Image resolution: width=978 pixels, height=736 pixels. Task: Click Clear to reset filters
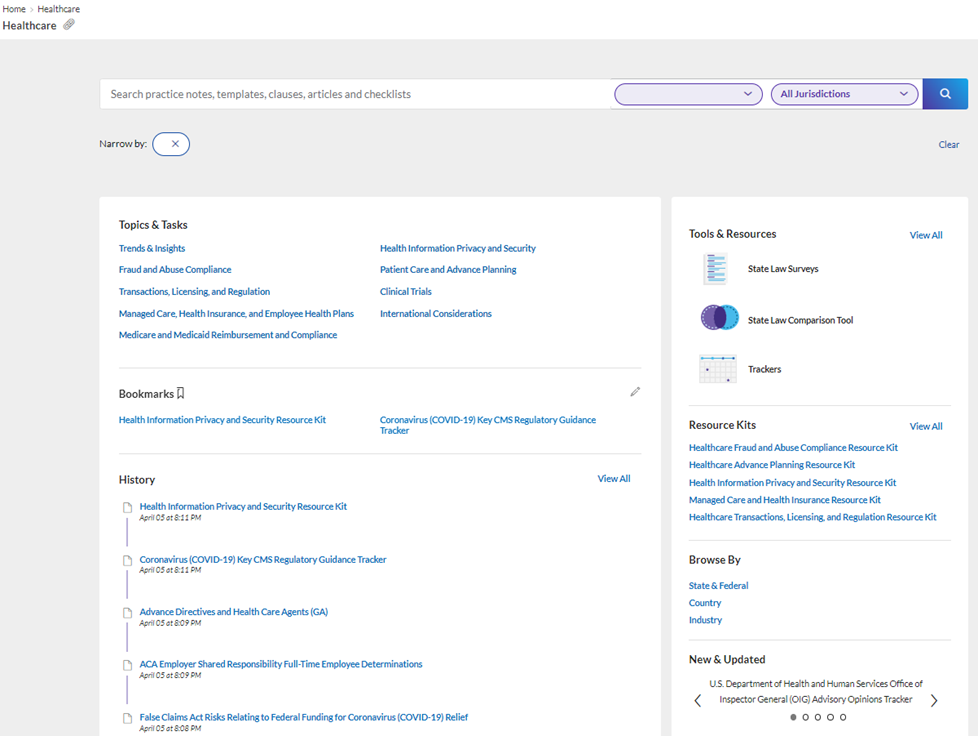tap(949, 145)
